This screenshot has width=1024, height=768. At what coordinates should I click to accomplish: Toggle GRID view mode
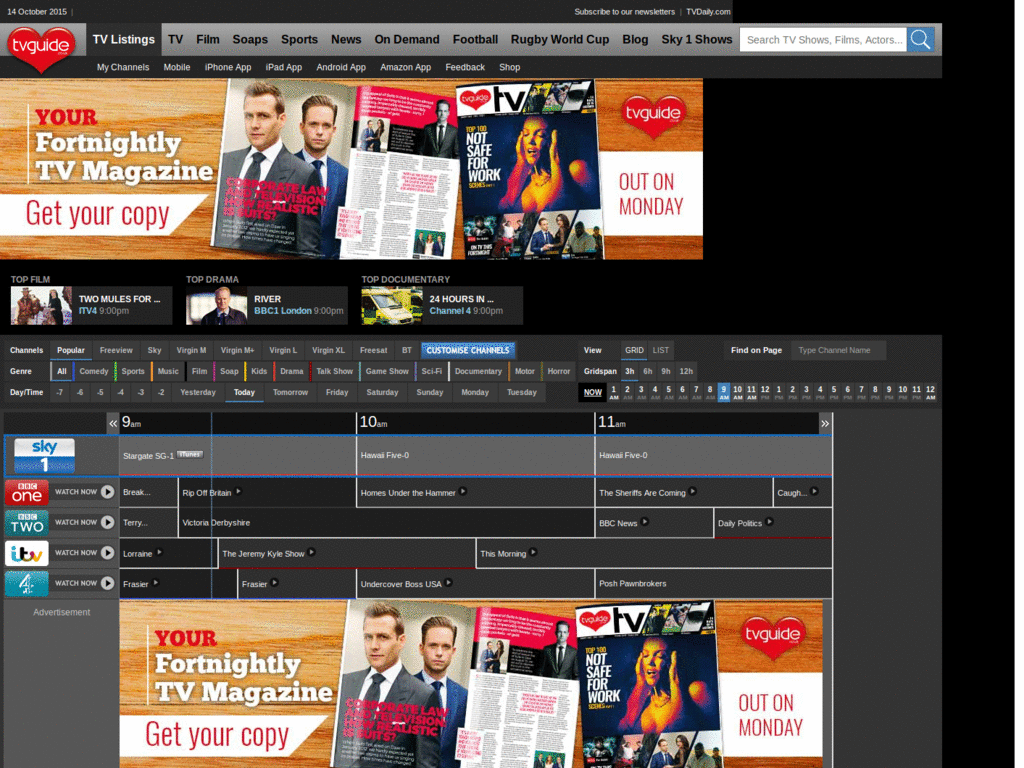click(x=636, y=350)
